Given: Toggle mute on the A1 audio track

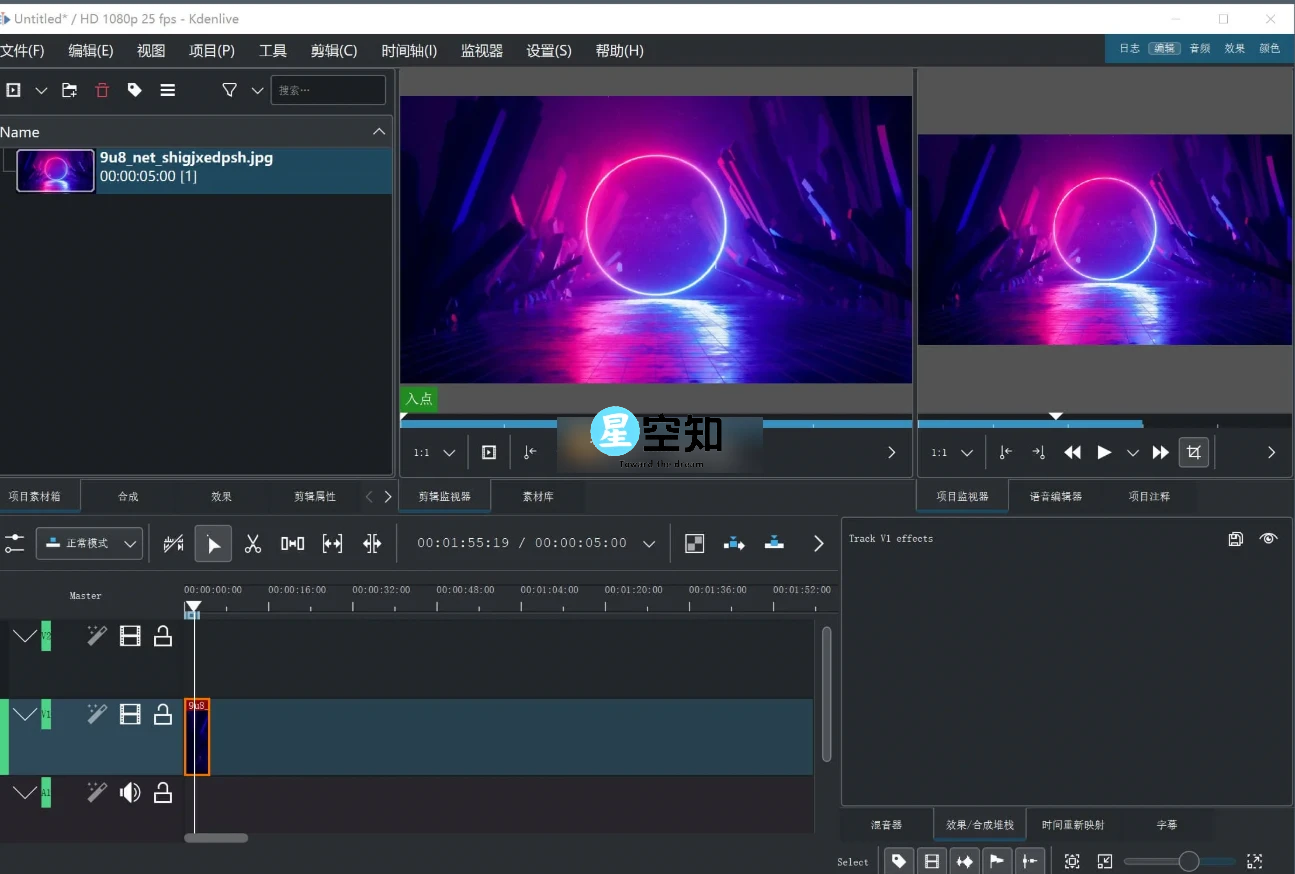Looking at the screenshot, I should 130,792.
